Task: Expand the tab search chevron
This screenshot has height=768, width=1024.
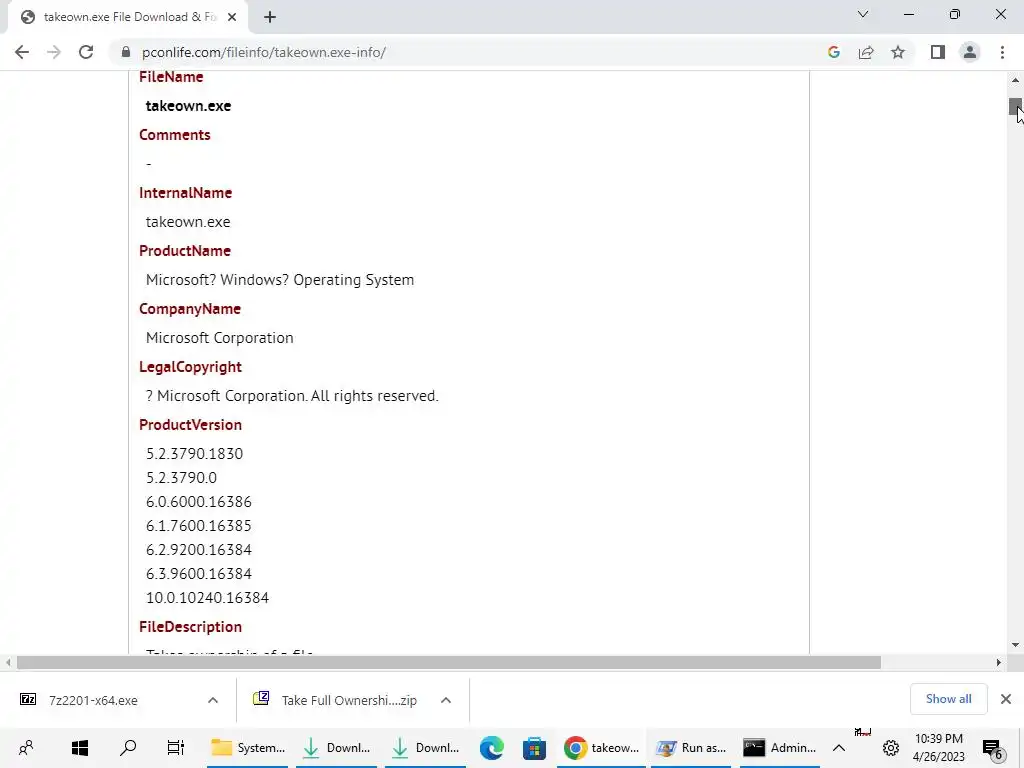Action: (863, 14)
